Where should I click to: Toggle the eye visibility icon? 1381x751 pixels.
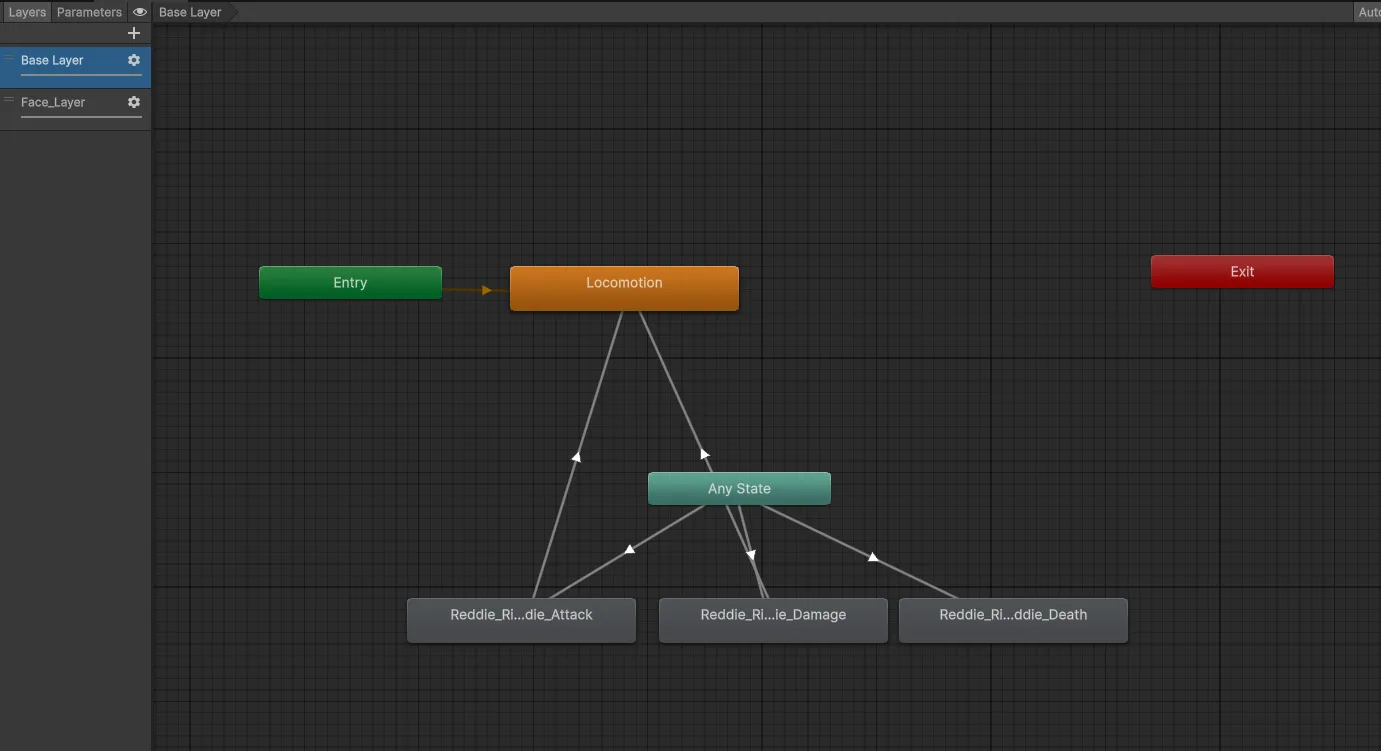140,12
